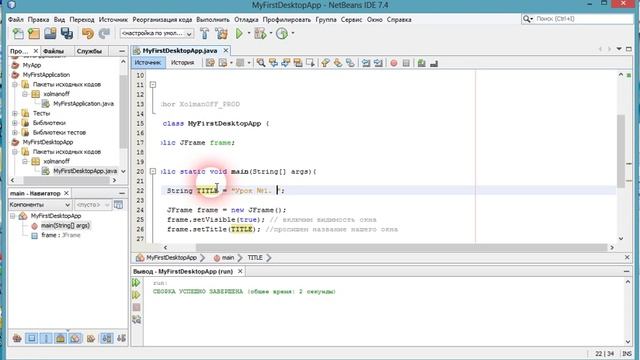The width and height of the screenshot is (640, 360).
Task: Toggle Sort by Source in Navigator
Action: point(121,338)
